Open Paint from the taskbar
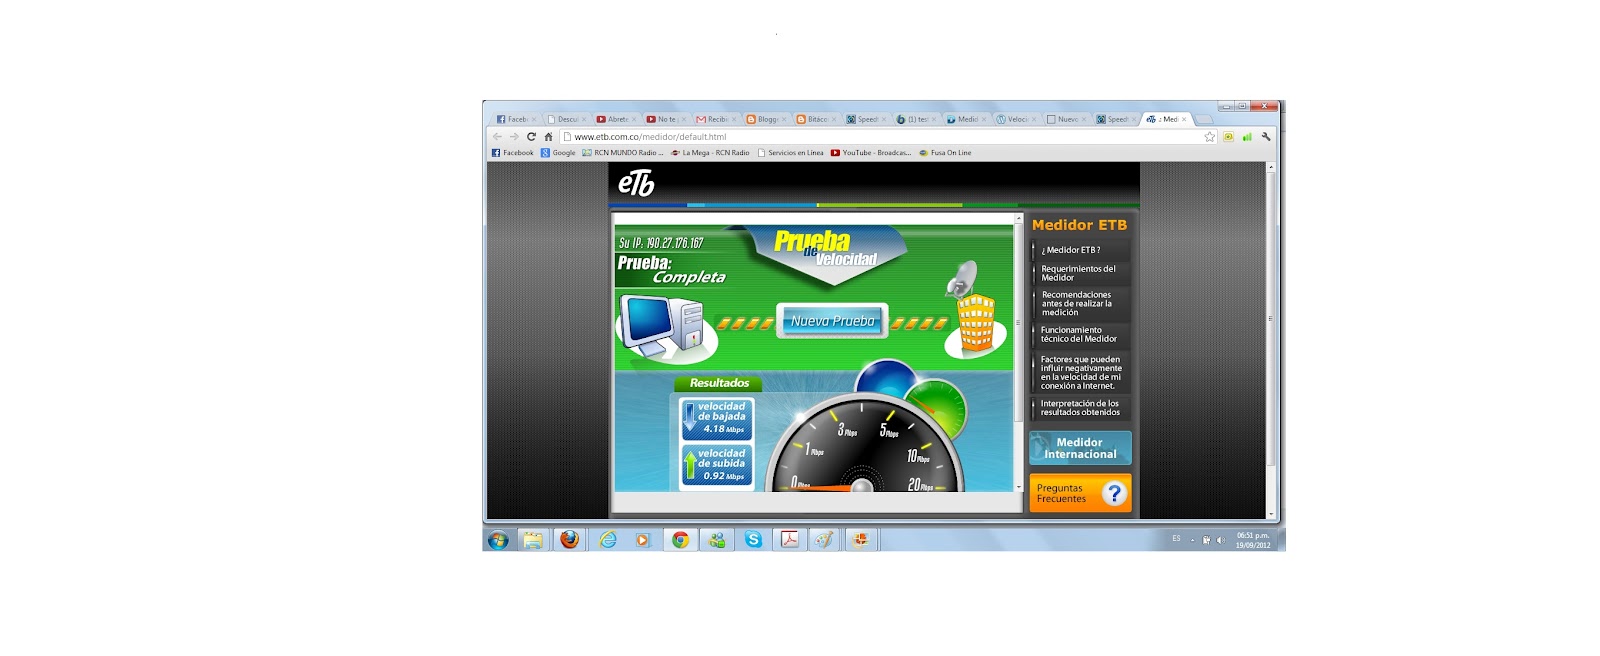This screenshot has width=1600, height=656. click(x=824, y=540)
